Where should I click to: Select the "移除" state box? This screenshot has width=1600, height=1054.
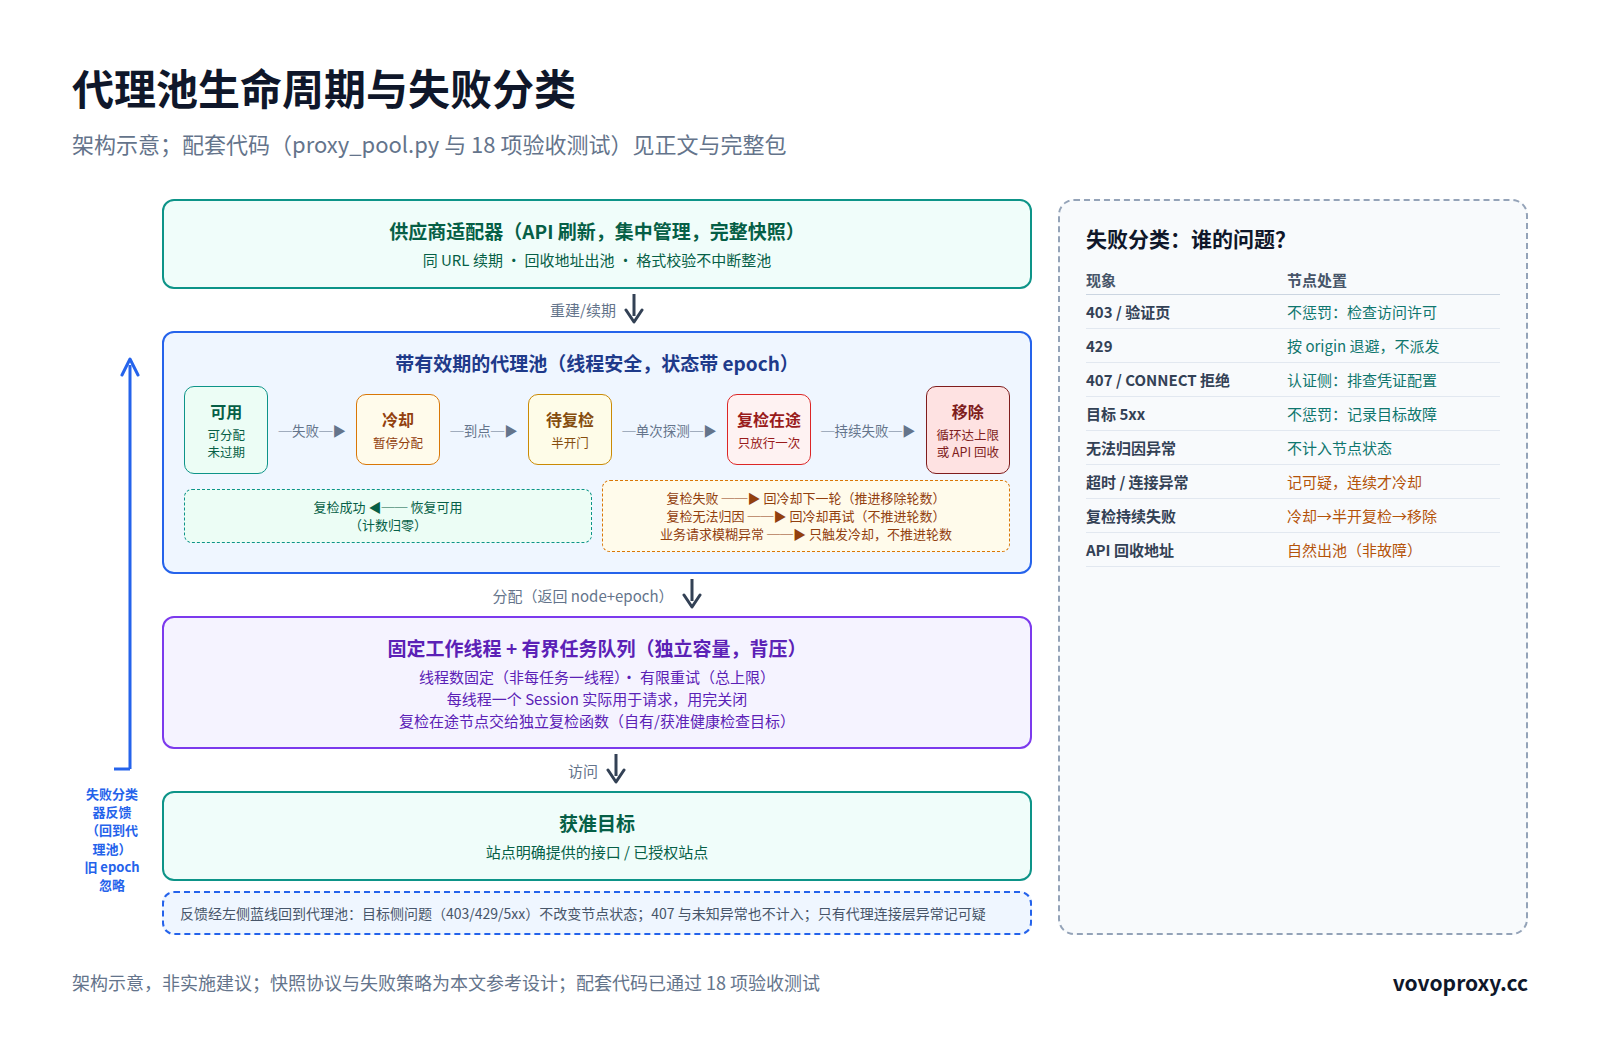coord(968,430)
